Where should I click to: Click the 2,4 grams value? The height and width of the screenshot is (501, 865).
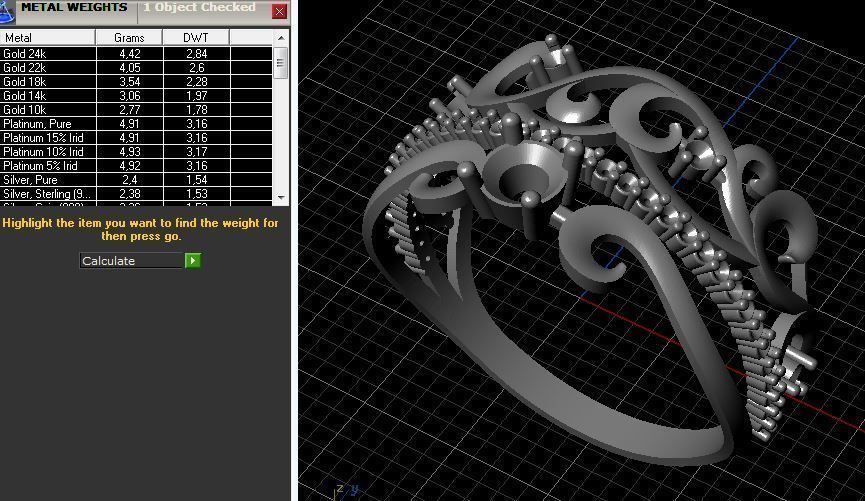coord(130,180)
